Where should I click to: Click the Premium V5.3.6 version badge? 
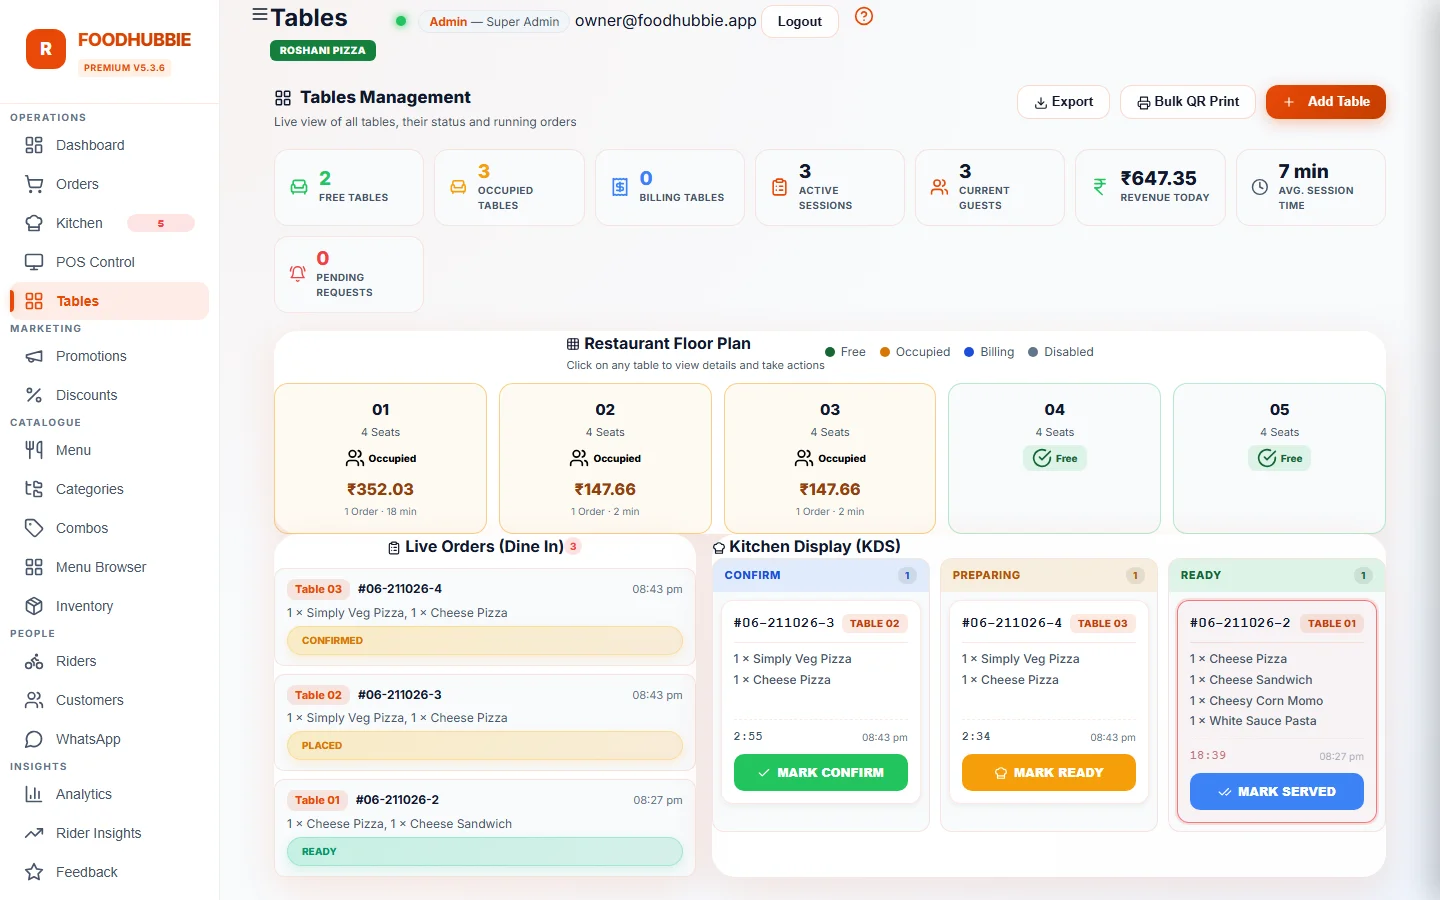pos(124,68)
